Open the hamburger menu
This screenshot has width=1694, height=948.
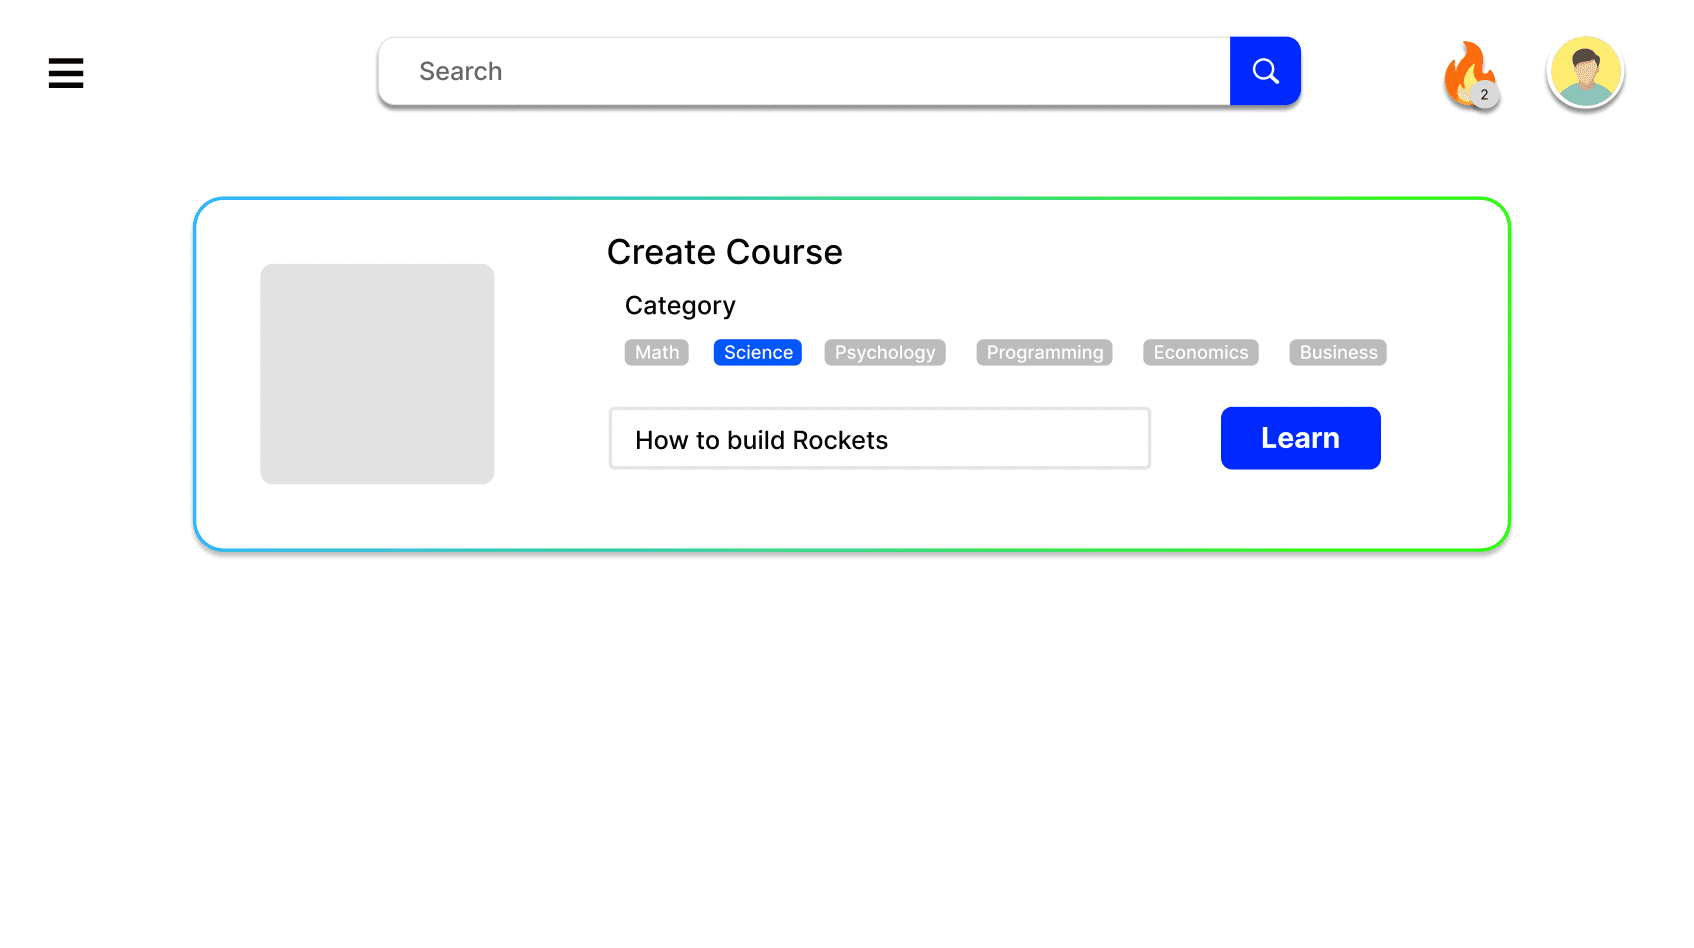point(66,73)
